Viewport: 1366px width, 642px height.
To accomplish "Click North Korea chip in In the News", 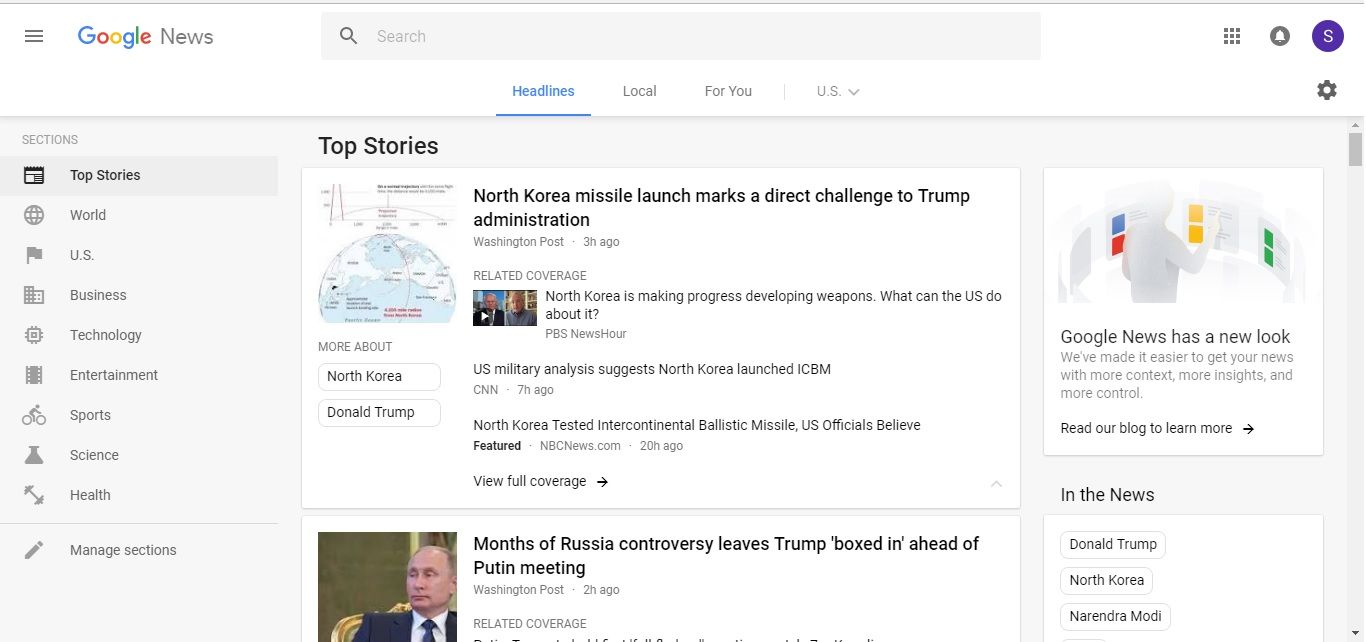I will (x=1106, y=580).
